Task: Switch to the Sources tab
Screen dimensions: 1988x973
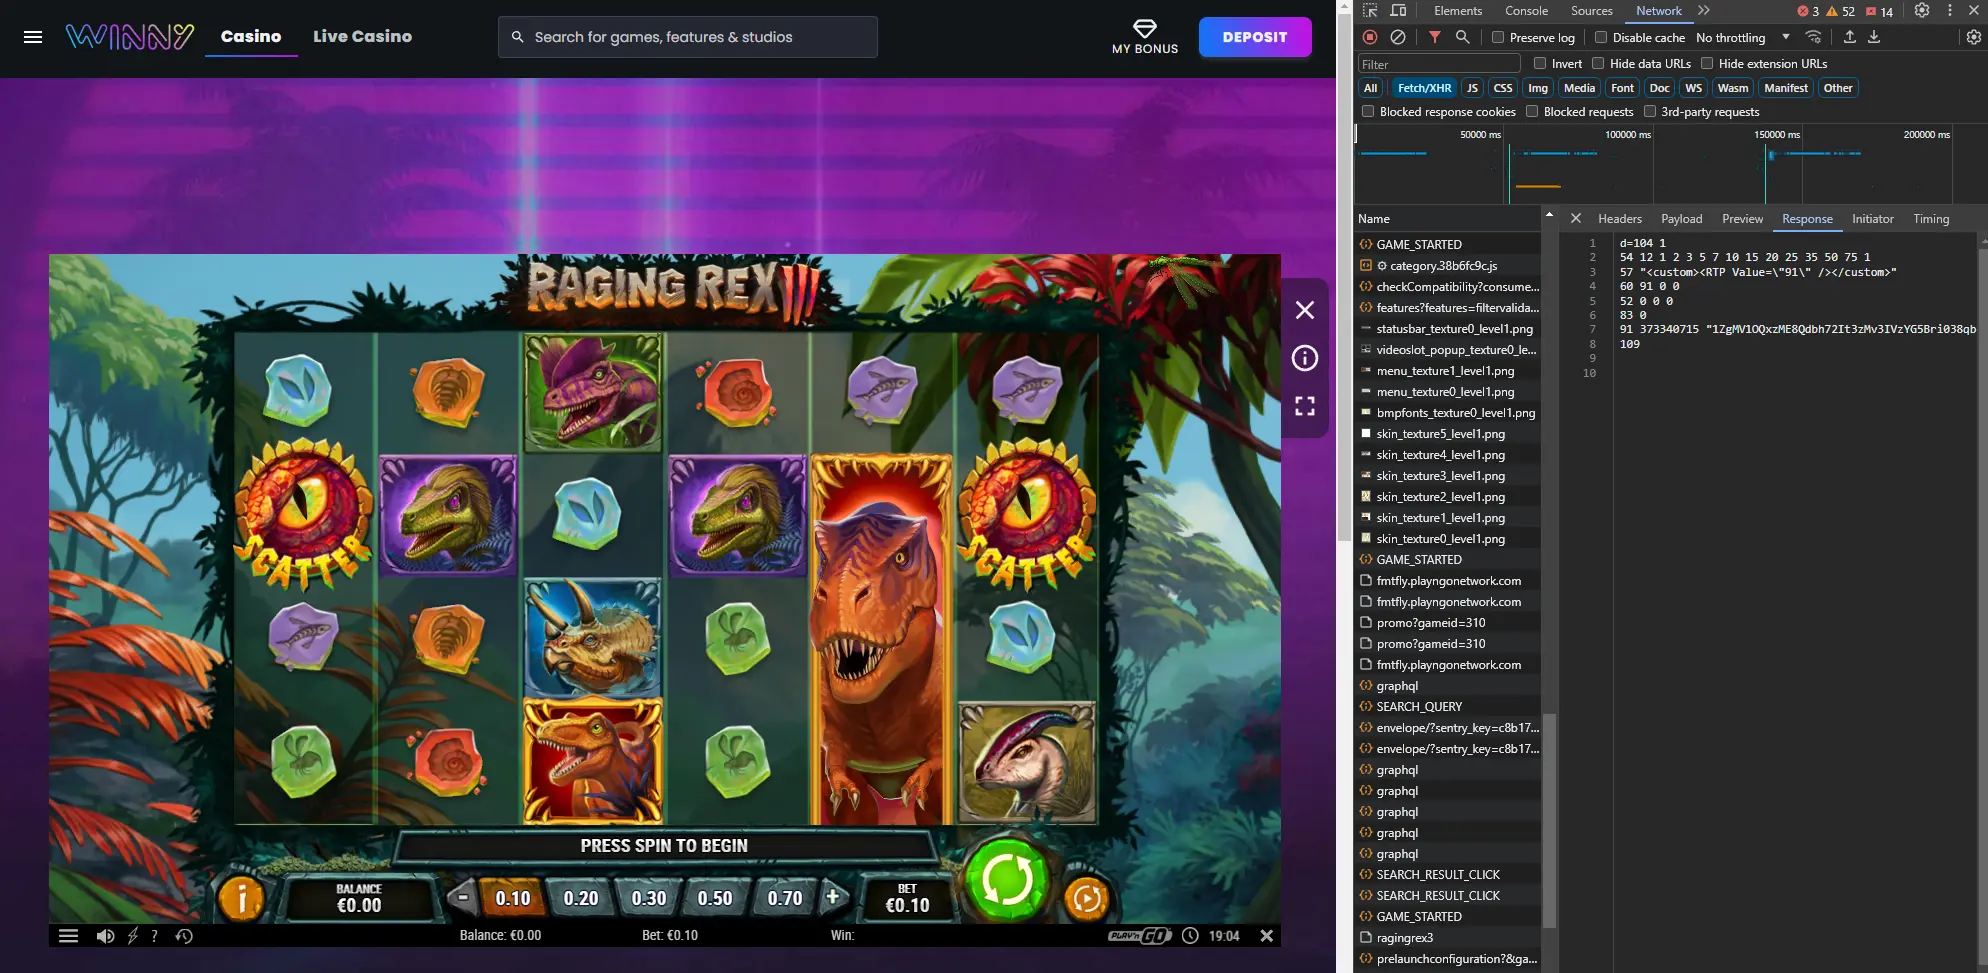Action: [x=1591, y=11]
